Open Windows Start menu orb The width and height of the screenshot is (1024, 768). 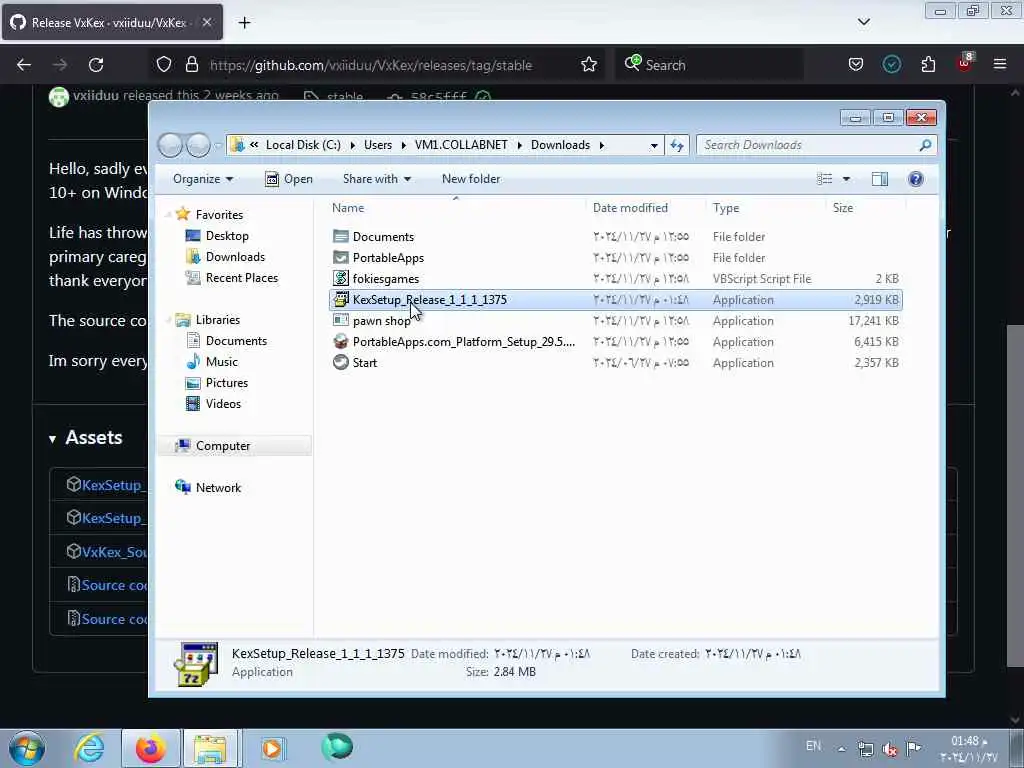pyautogui.click(x=27, y=748)
